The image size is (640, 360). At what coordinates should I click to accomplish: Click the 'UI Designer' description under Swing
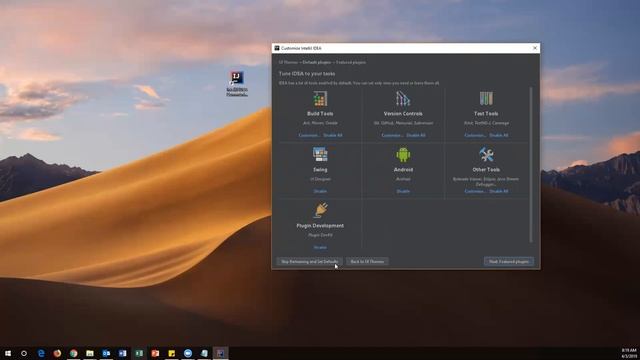[x=320, y=179]
